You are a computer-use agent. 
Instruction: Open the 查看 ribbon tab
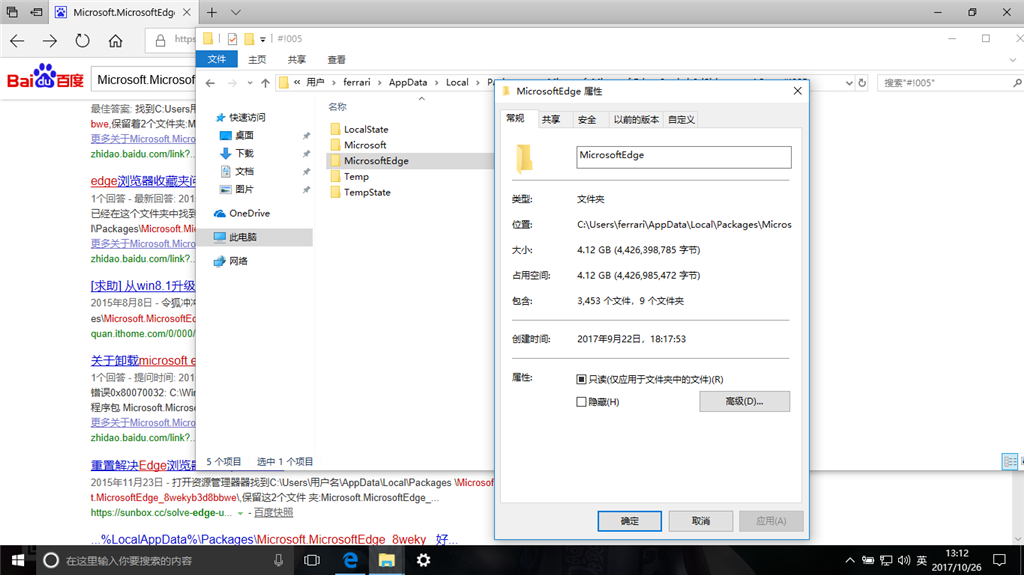[336, 59]
